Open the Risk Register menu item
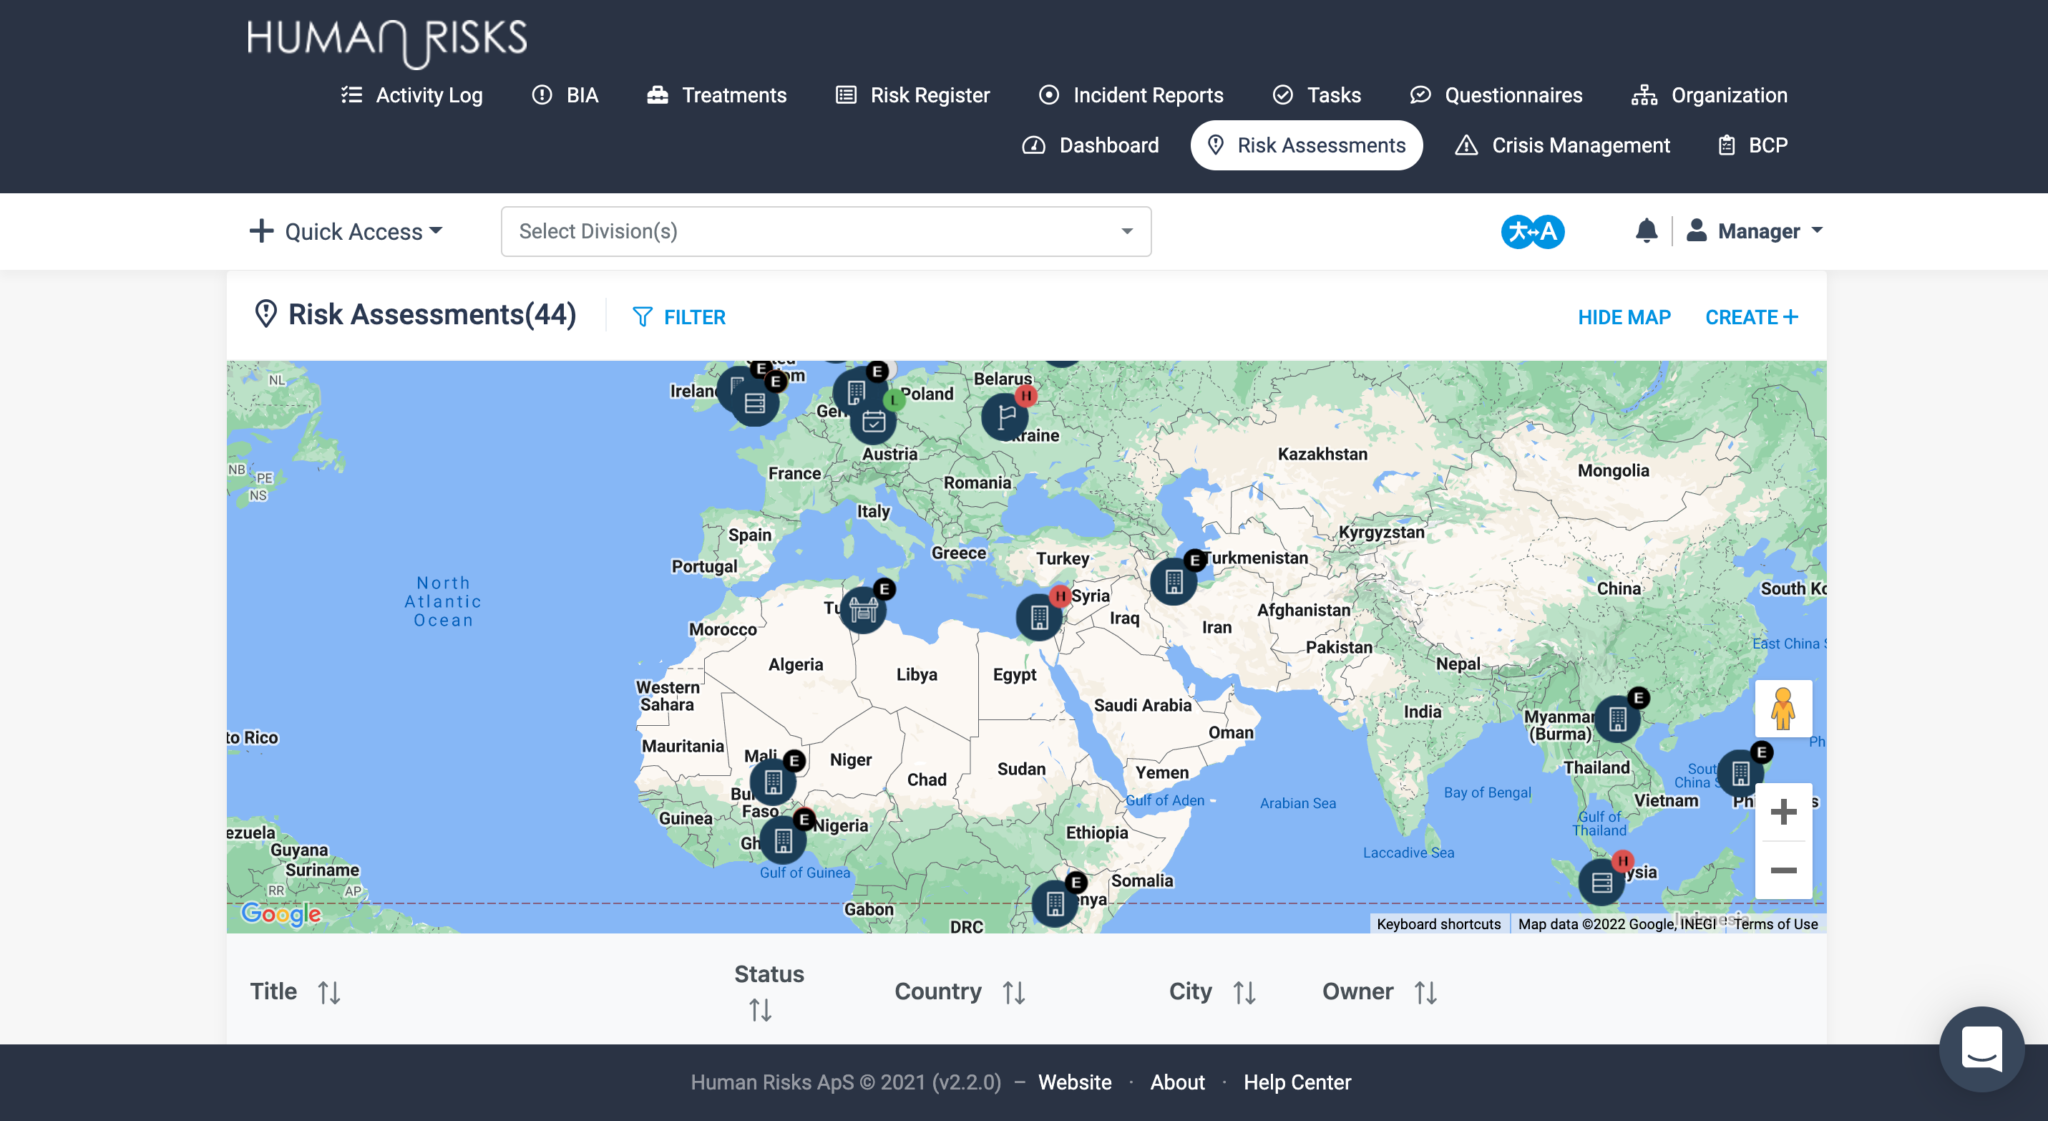This screenshot has height=1121, width=2048. pyautogui.click(x=913, y=95)
